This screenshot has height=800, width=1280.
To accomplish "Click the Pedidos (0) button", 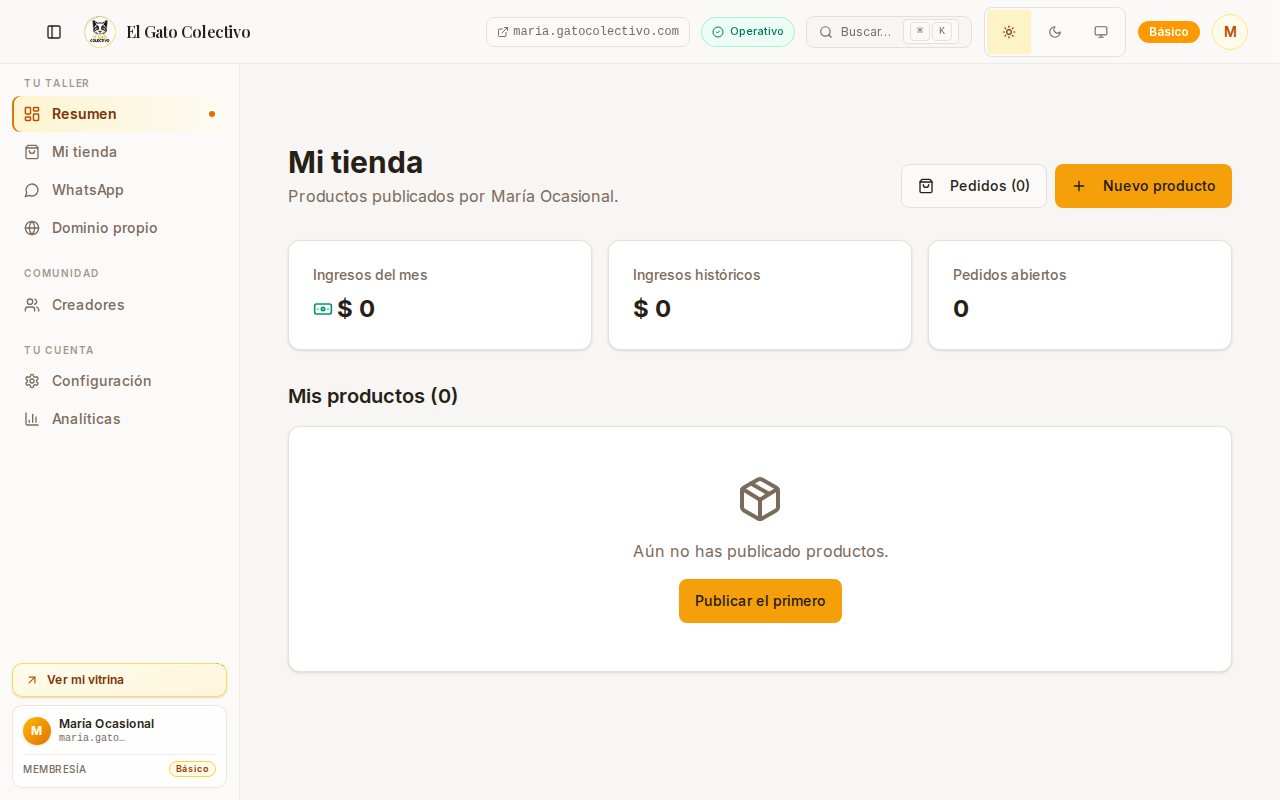I will click(974, 186).
